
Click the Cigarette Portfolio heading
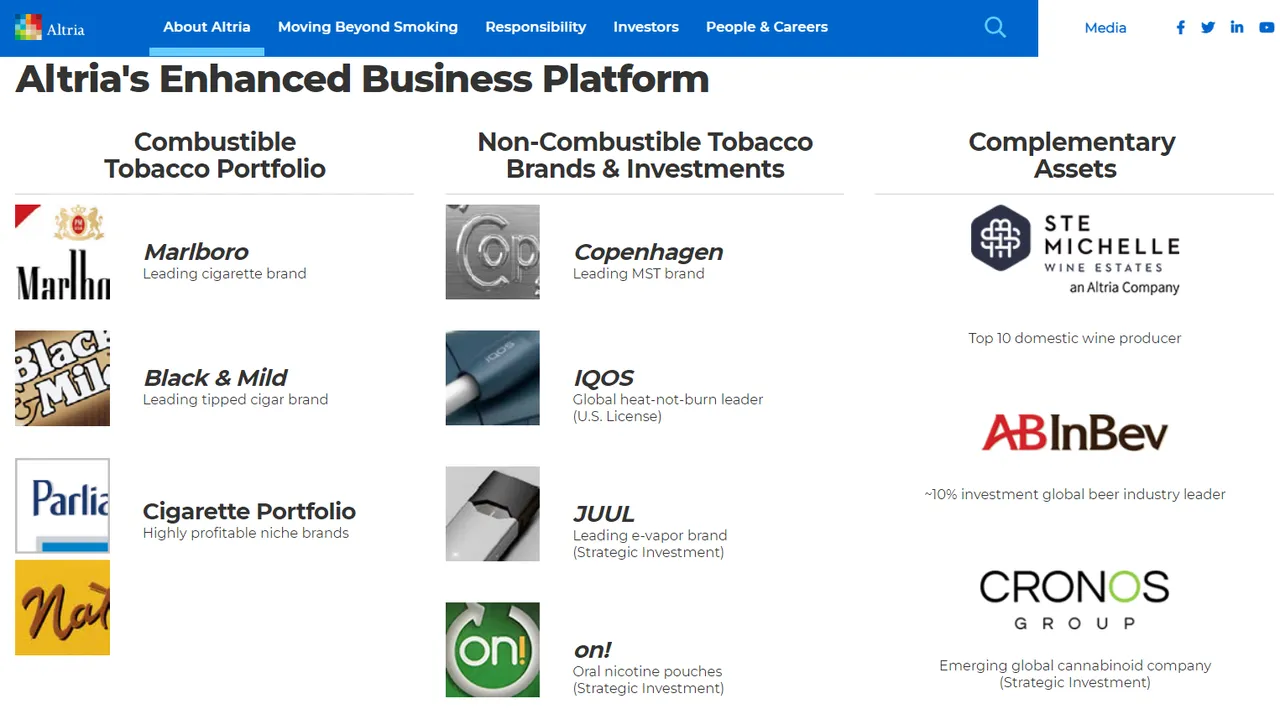[249, 511]
